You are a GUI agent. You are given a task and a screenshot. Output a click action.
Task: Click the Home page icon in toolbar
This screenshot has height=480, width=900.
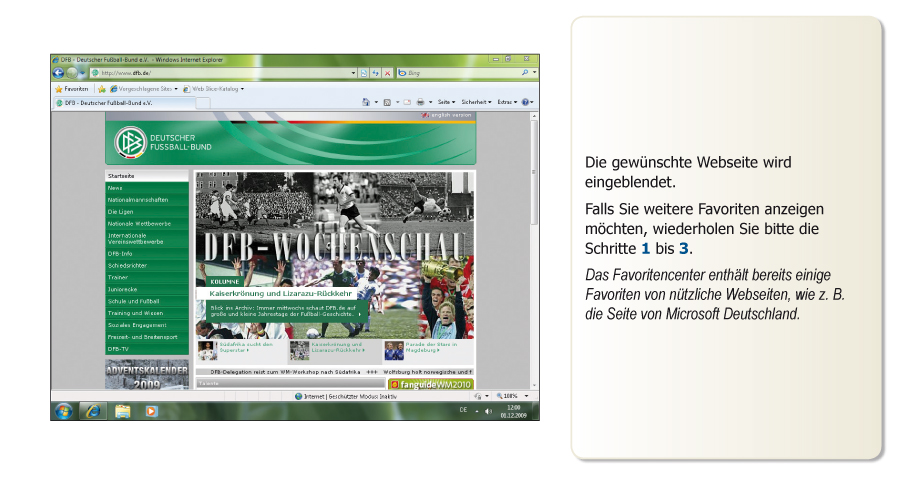click(366, 102)
